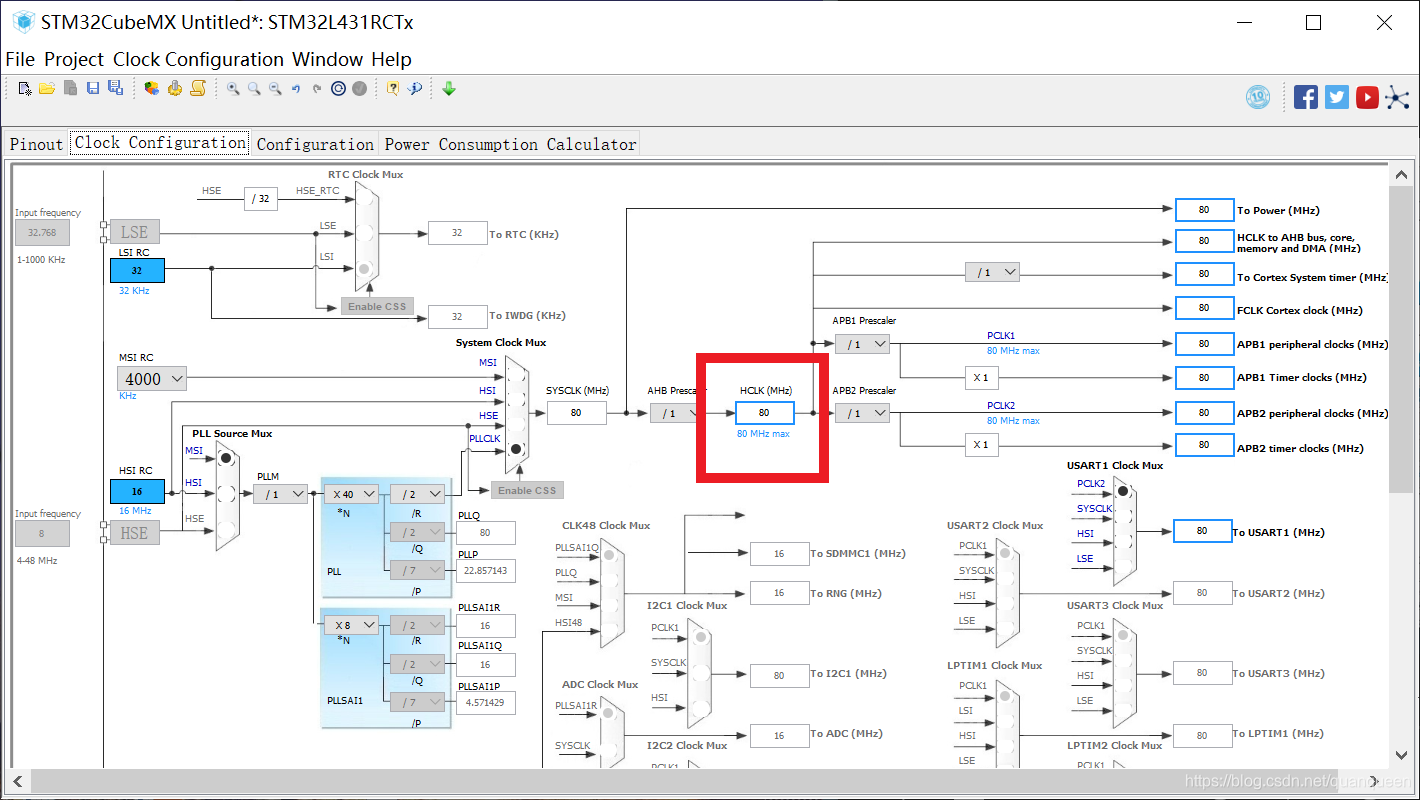Click the colored-blocks icon in the toolbar
This screenshot has height=800, width=1420.
click(x=151, y=89)
